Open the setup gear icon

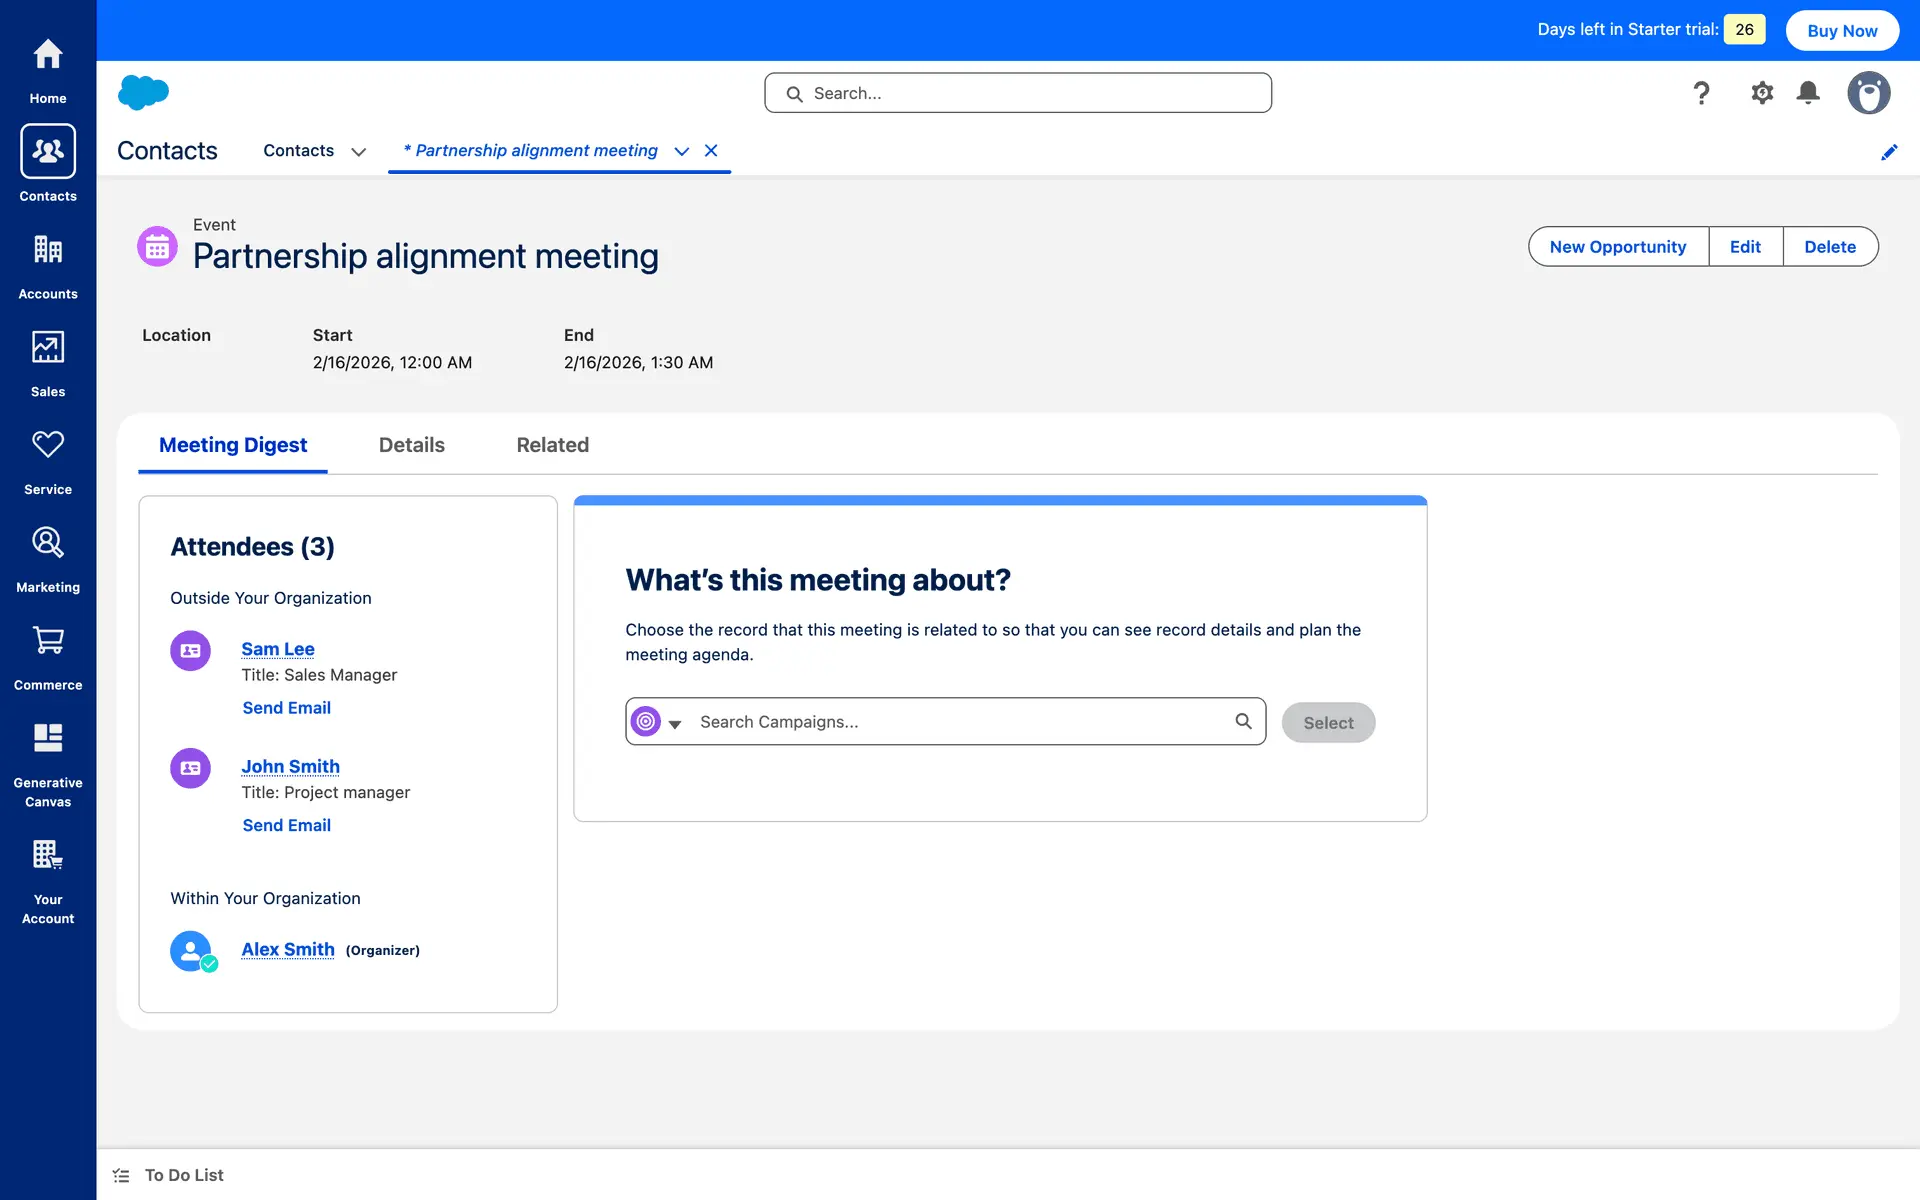pyautogui.click(x=1761, y=93)
